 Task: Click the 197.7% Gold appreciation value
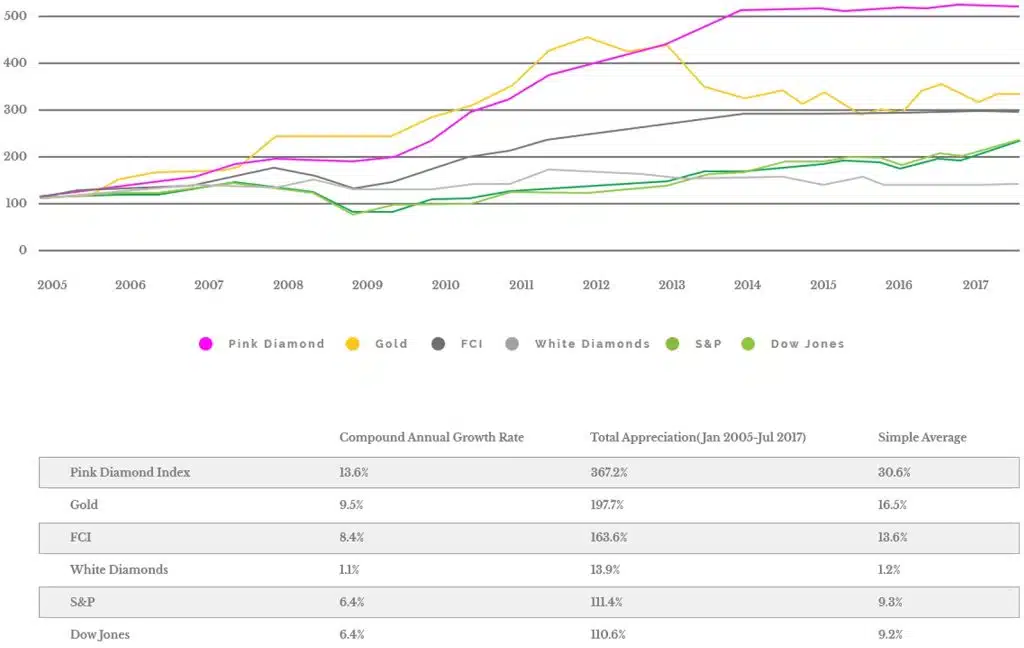pyautogui.click(x=607, y=505)
